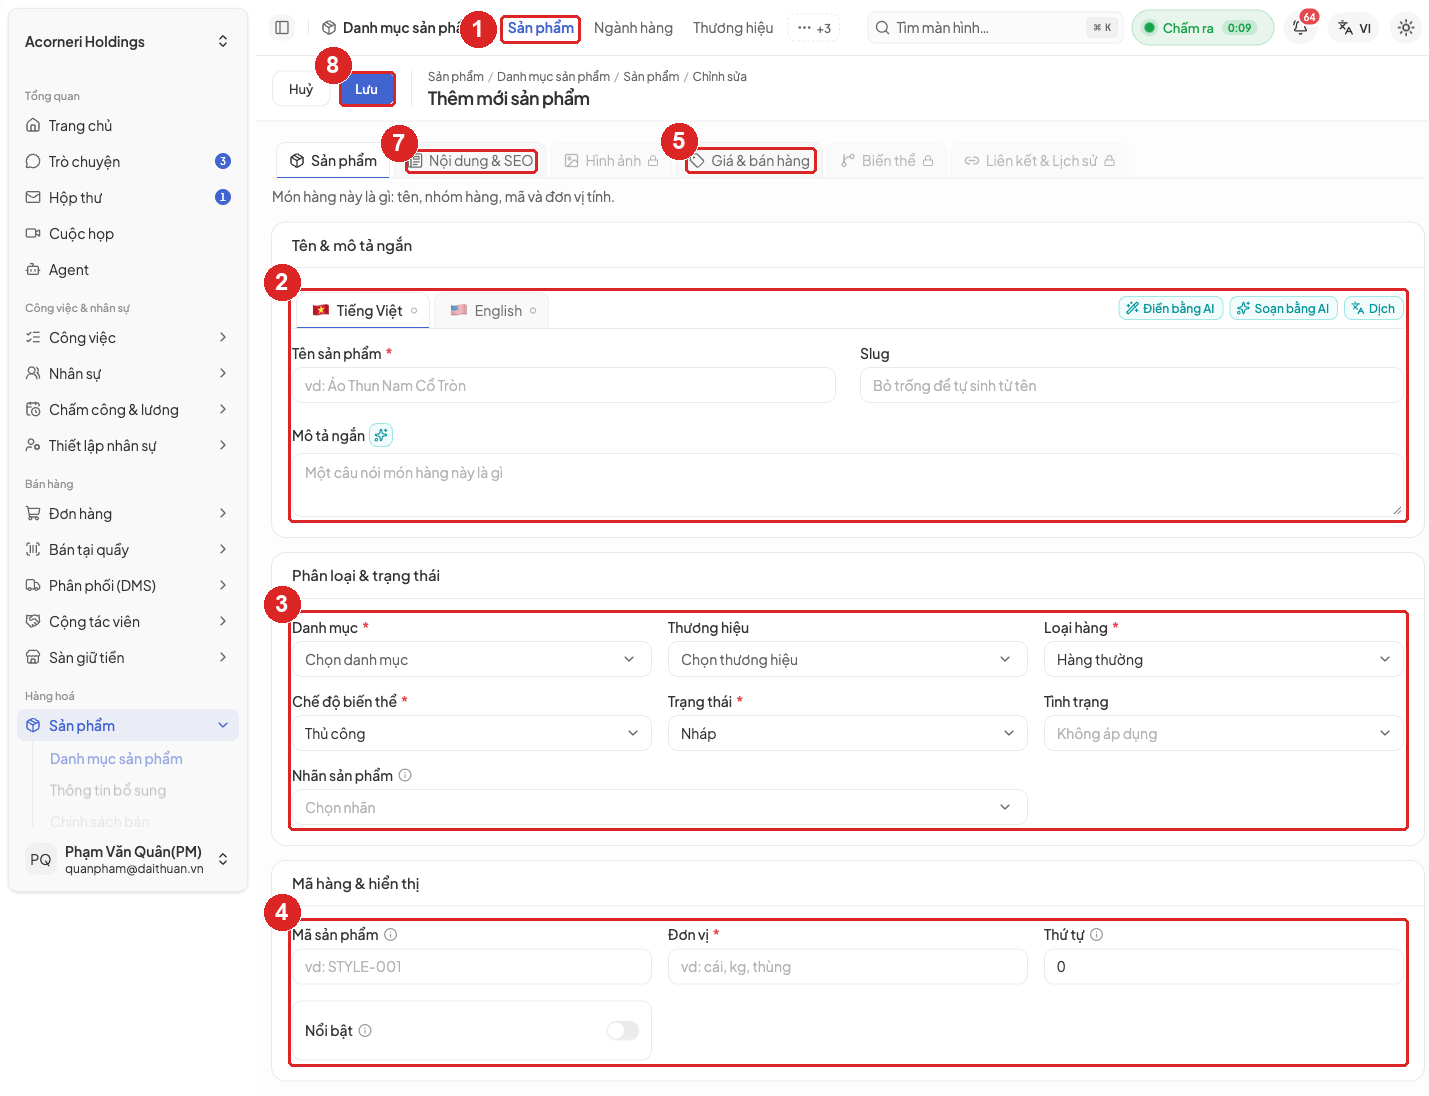Click the info icon next to Nhãn sản phẩm
Image resolution: width=1429 pixels, height=1096 pixels.
coord(405,775)
